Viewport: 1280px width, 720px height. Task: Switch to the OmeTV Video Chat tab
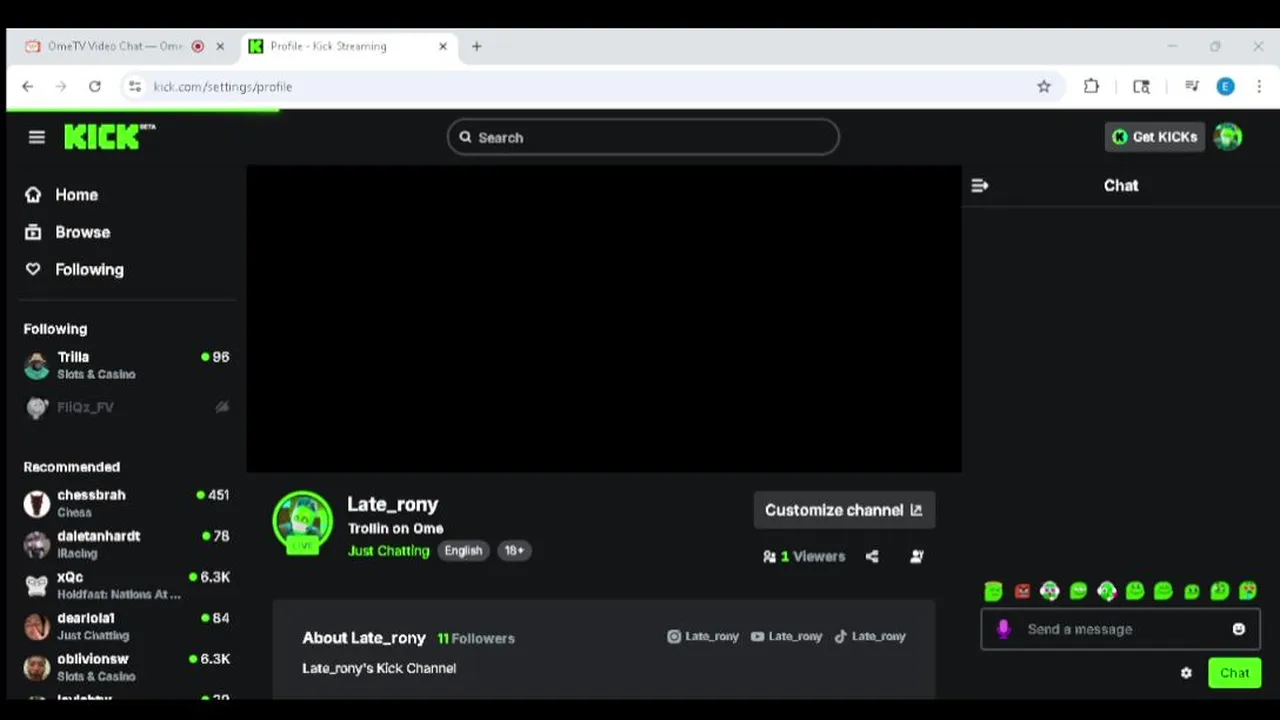115,46
